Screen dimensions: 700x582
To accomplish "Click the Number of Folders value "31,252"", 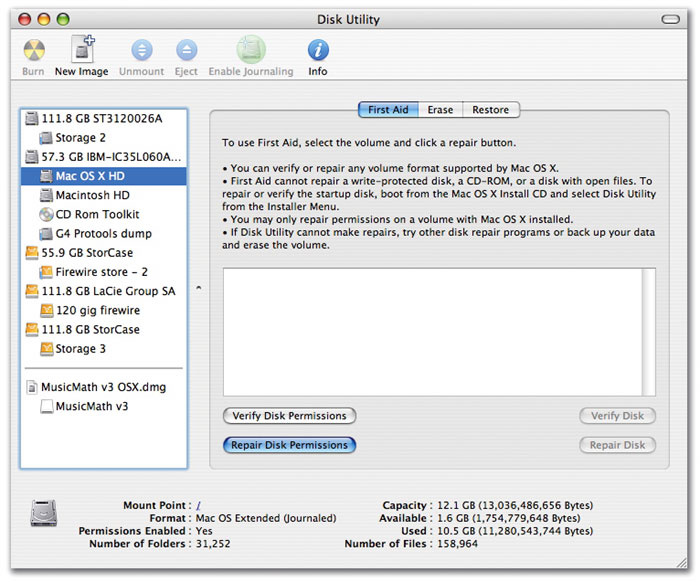I will pos(213,544).
